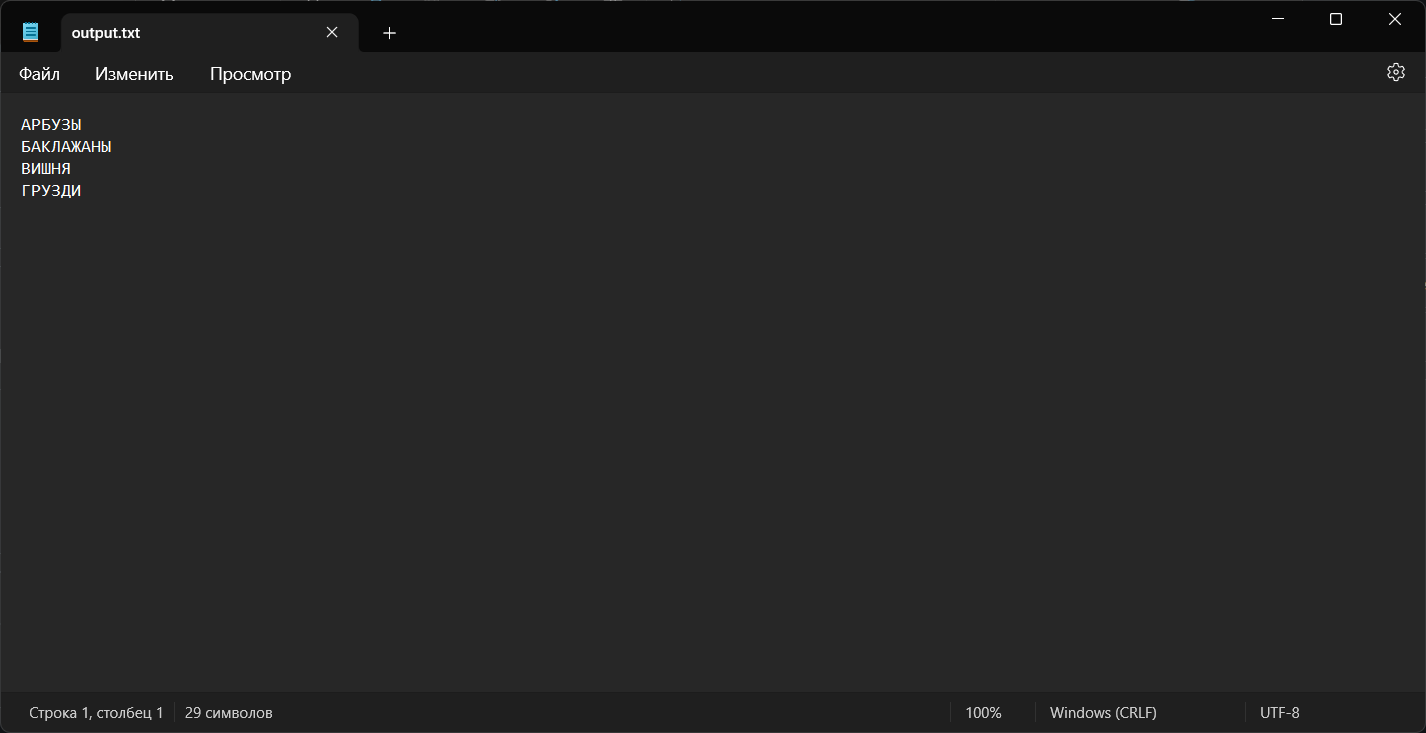This screenshot has width=1426, height=733.
Task: Place cursor in the word ВИШНЯ
Action: [46, 169]
